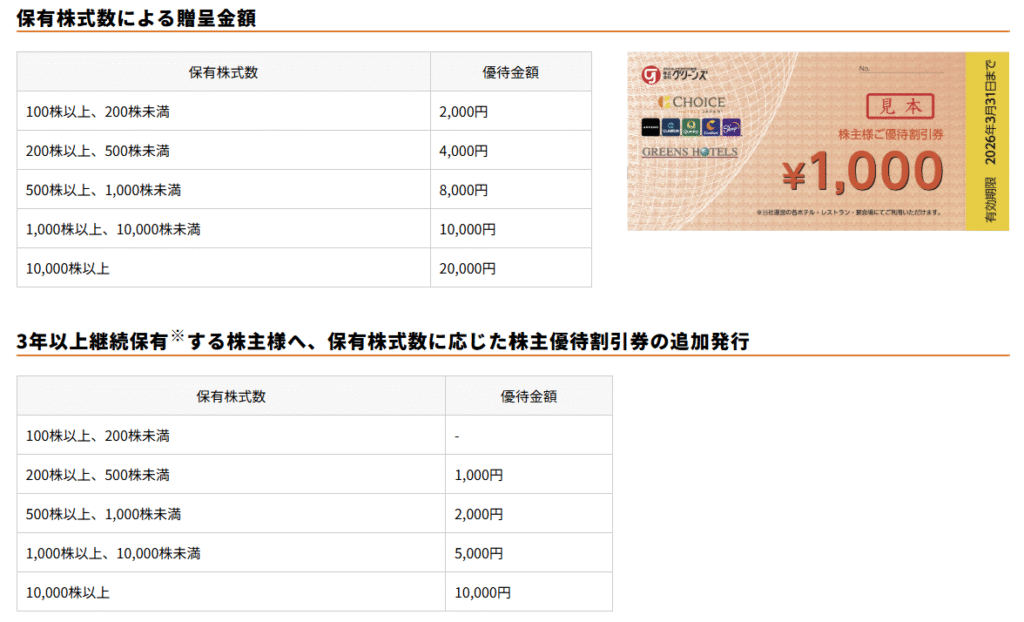Select the 8,000円 cell in first table
This screenshot has height=622, width=1024.
click(x=463, y=190)
